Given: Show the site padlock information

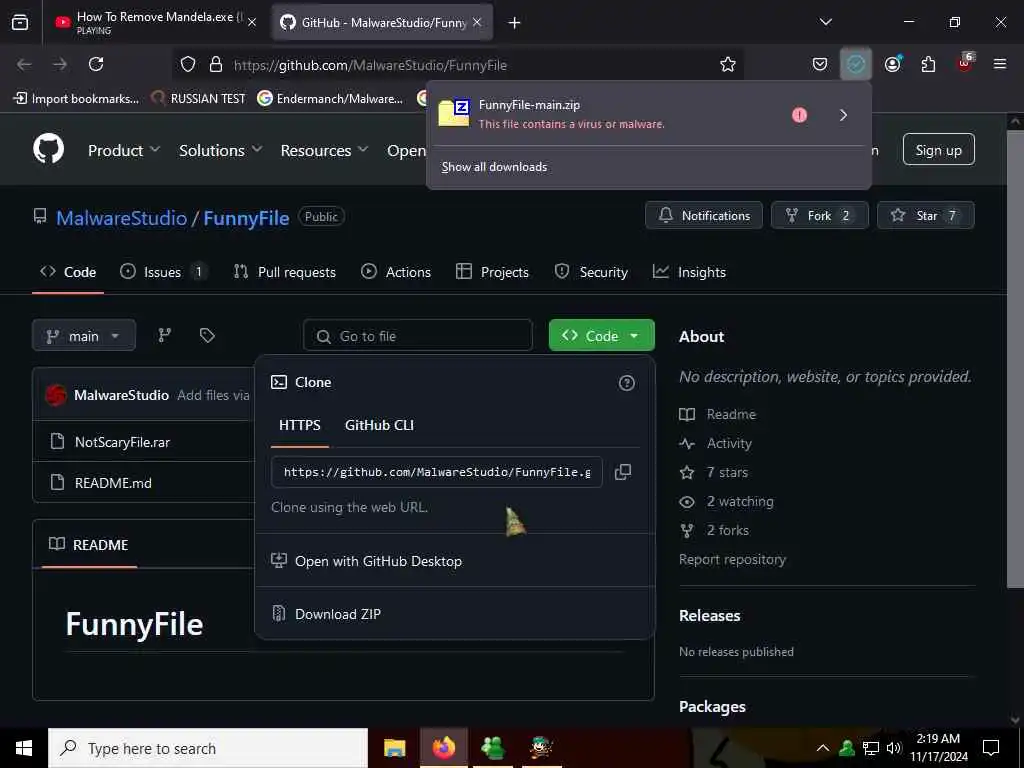Looking at the screenshot, I should 216,64.
